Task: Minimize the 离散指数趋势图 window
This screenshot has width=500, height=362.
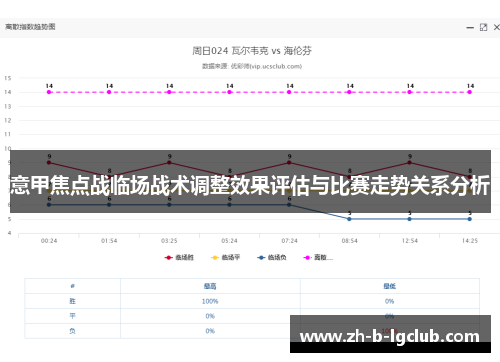Action: (470, 28)
